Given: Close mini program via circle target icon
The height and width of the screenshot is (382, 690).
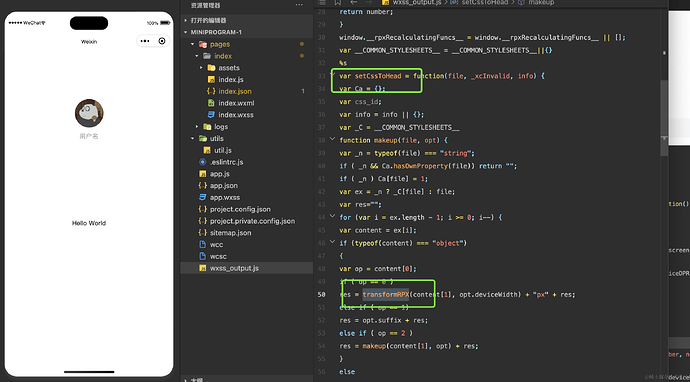Looking at the screenshot, I should point(162,41).
